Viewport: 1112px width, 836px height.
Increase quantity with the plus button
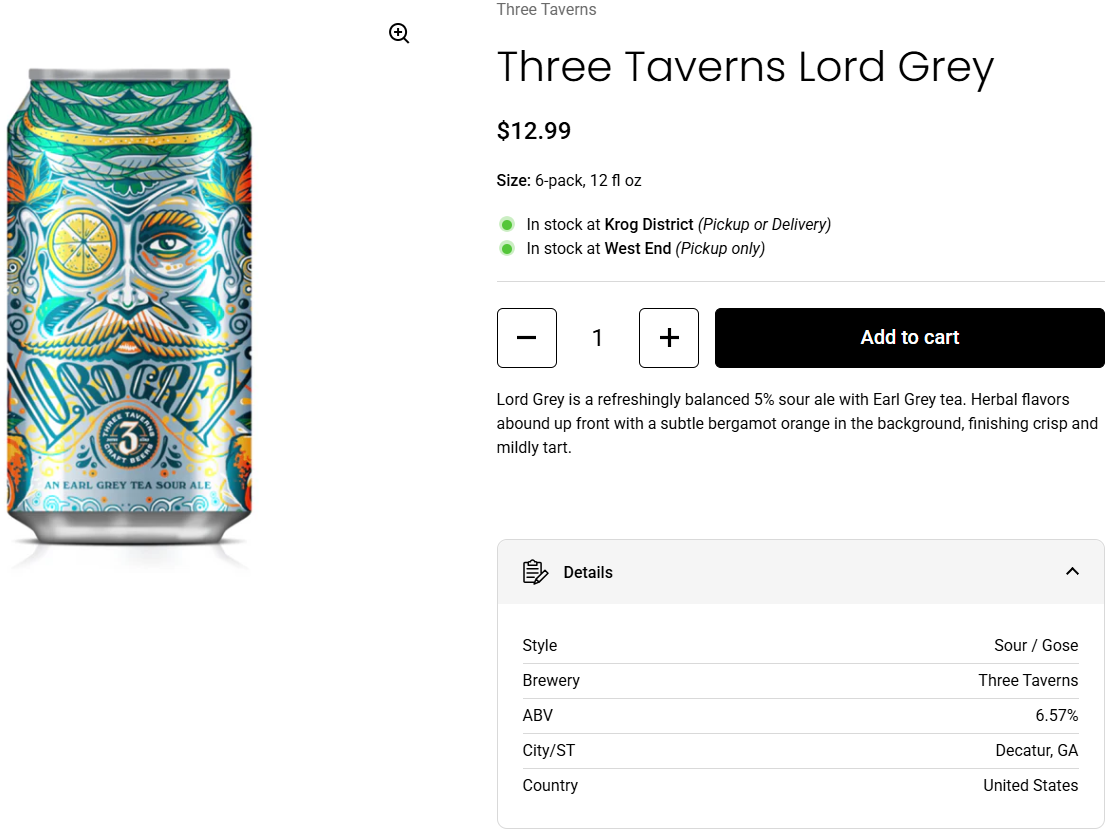pyautogui.click(x=669, y=338)
